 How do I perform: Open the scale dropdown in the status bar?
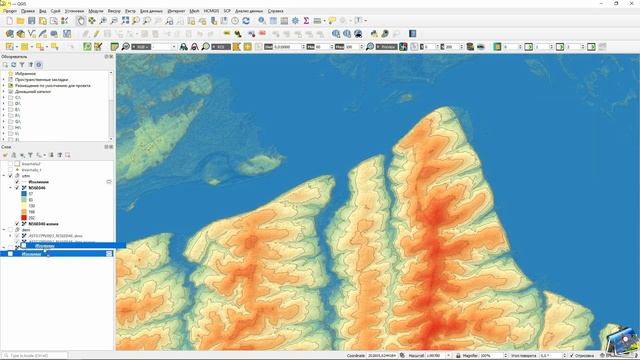tap(449, 356)
